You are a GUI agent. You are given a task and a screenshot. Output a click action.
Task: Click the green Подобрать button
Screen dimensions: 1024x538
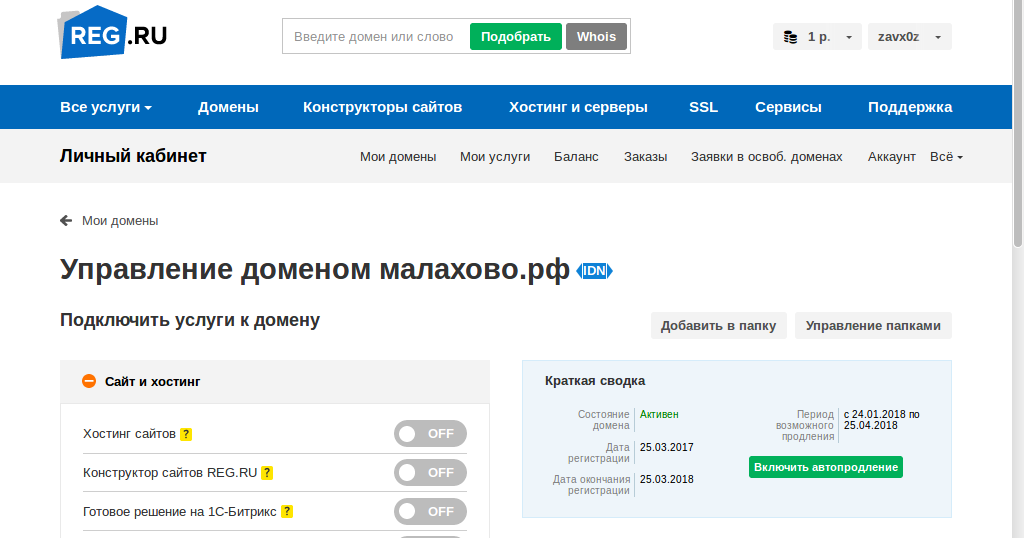[516, 37]
